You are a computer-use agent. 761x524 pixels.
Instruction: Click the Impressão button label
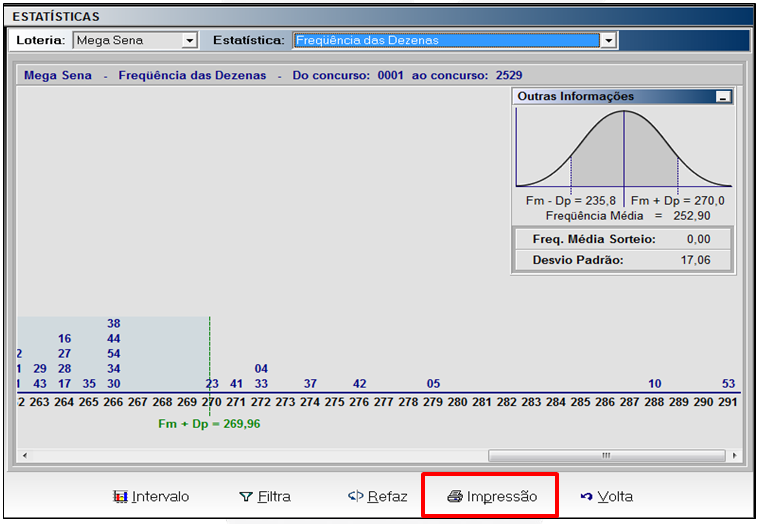(x=502, y=496)
